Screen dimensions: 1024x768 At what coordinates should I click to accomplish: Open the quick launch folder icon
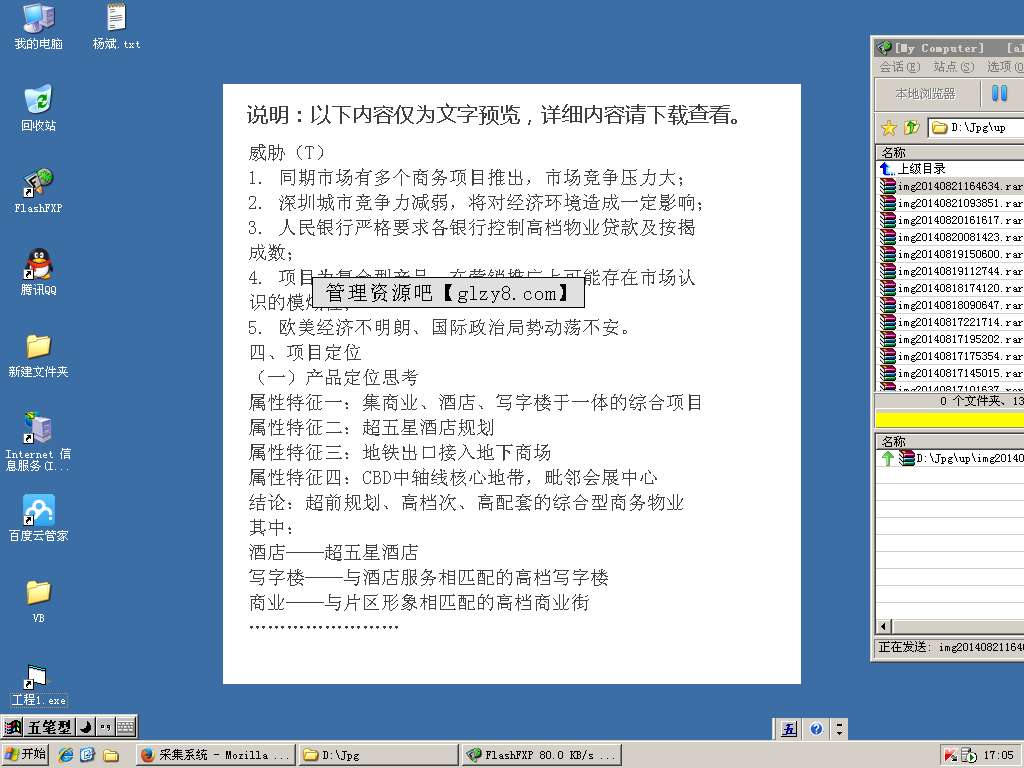coord(110,755)
